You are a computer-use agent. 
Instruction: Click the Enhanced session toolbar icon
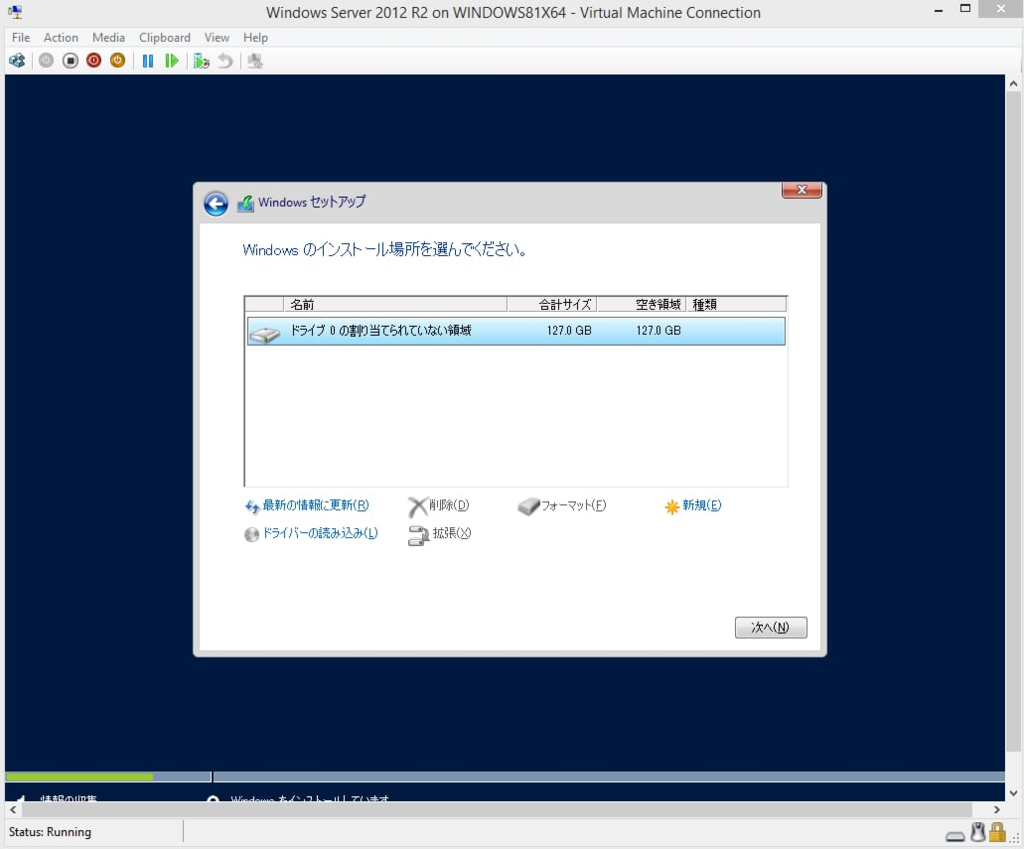click(x=255, y=61)
